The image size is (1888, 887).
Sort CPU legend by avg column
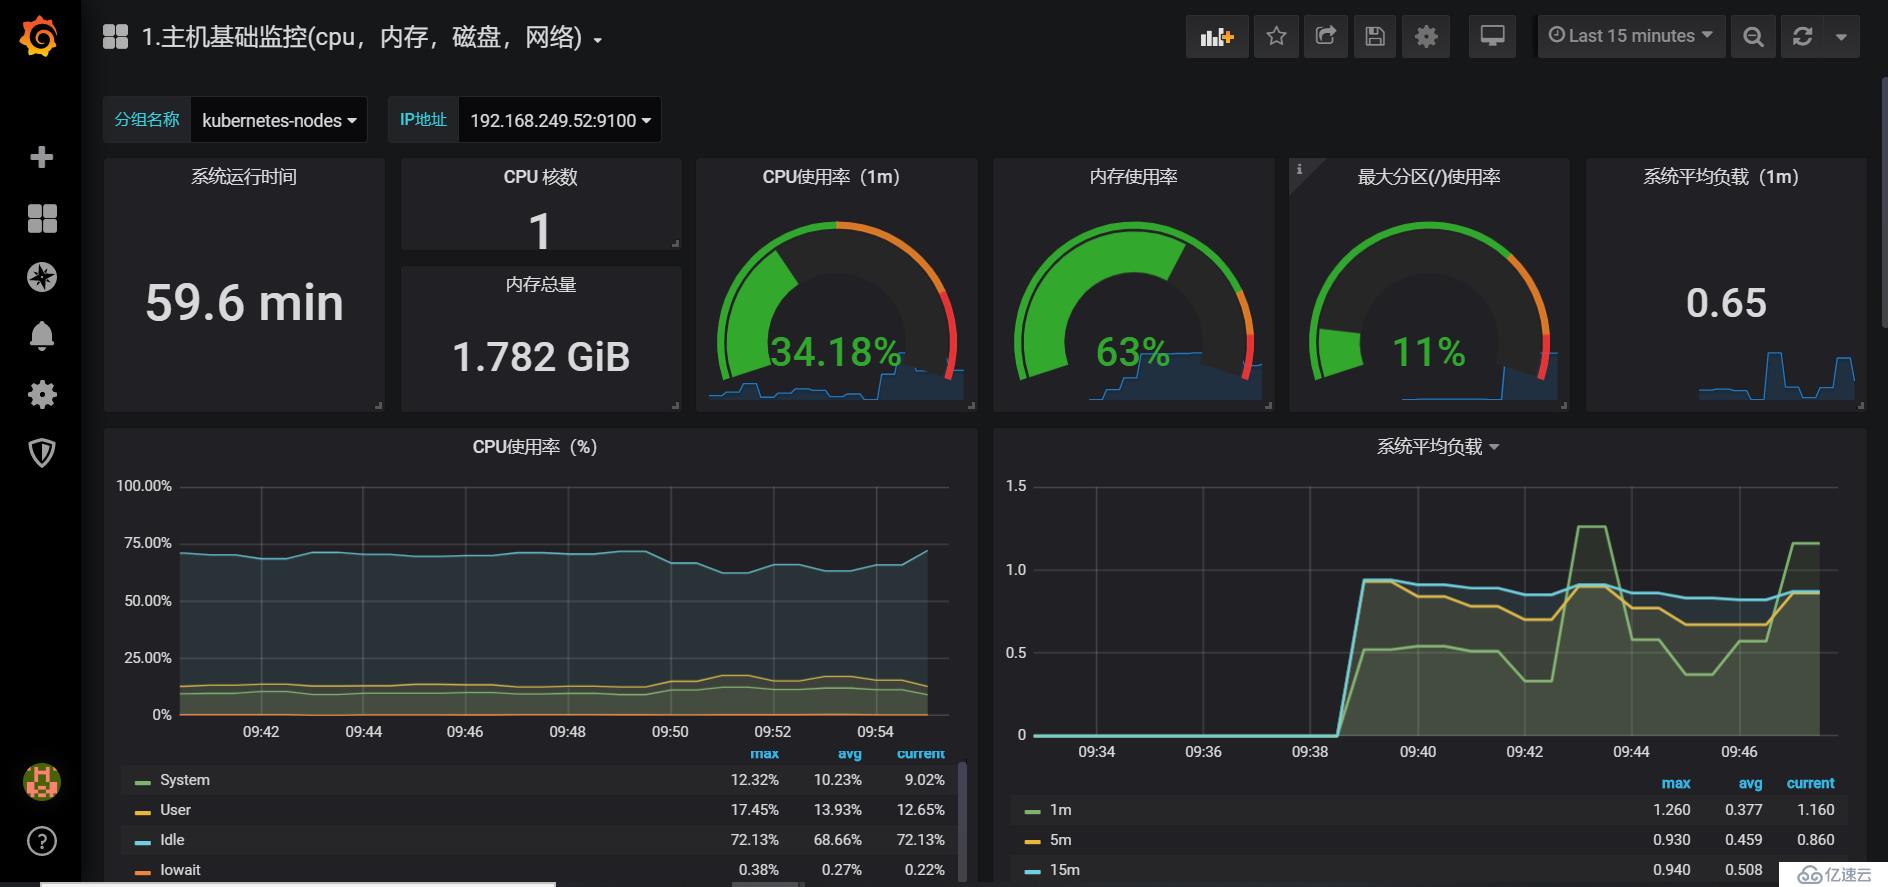tap(849, 754)
